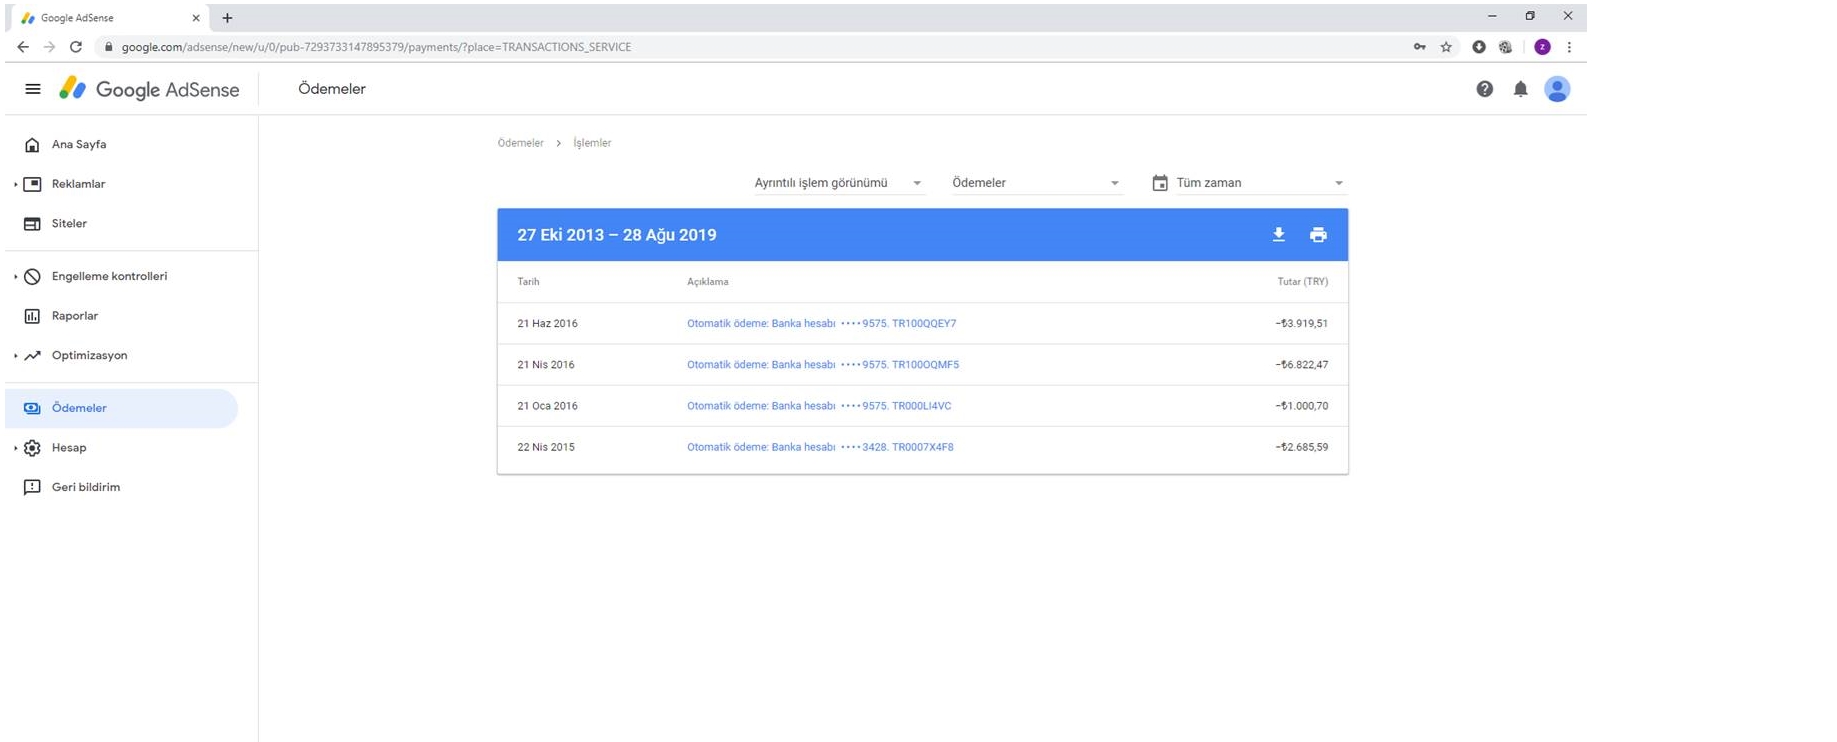1837x742 pixels.
Task: Click the Siteler sidebar icon
Action: (x=32, y=224)
